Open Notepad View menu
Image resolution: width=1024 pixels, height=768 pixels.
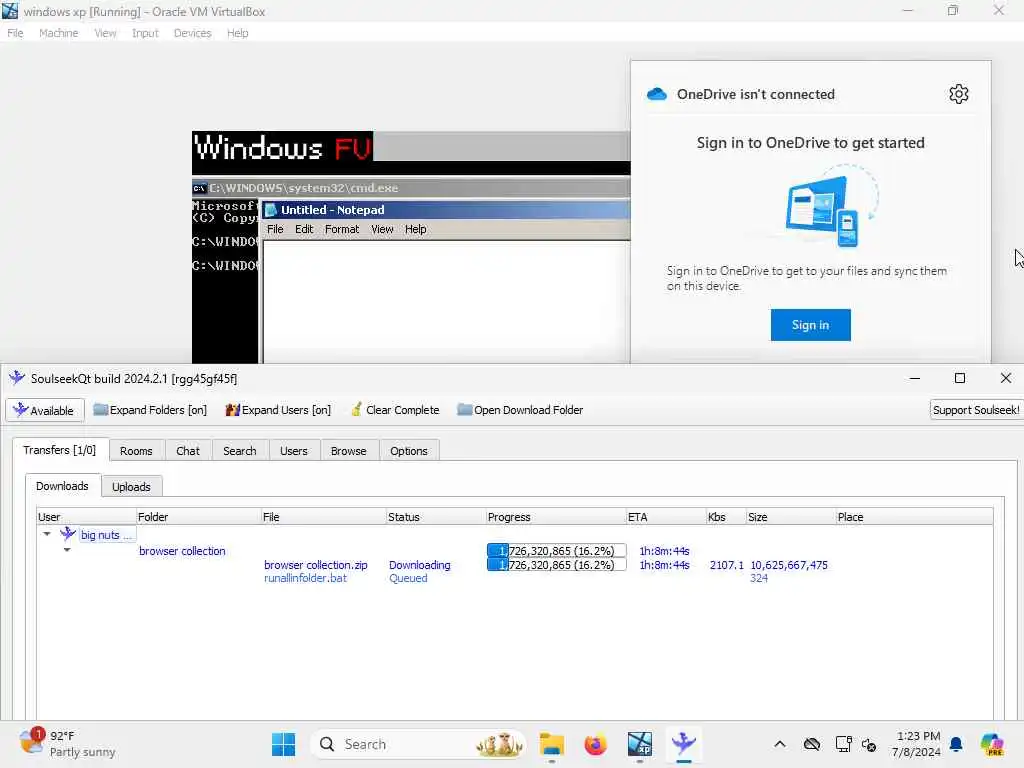[382, 229]
